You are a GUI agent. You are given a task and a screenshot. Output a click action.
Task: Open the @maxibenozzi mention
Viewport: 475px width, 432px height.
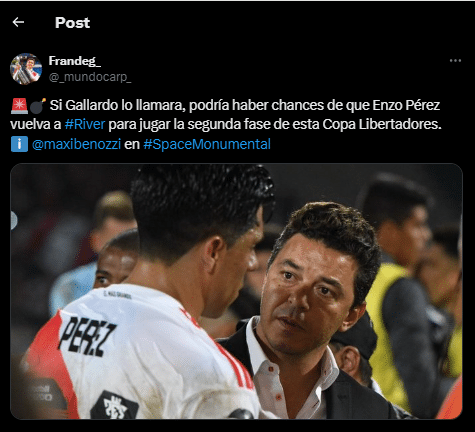[x=76, y=144]
